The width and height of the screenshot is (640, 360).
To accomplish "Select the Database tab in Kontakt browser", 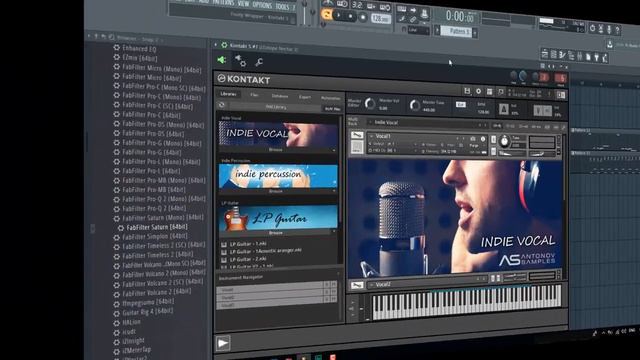I will click(x=280, y=96).
